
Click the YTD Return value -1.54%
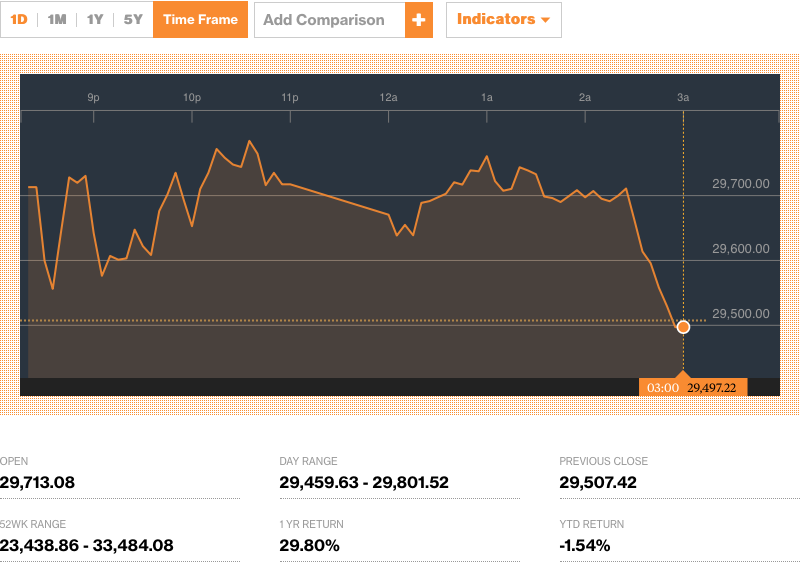tap(585, 545)
